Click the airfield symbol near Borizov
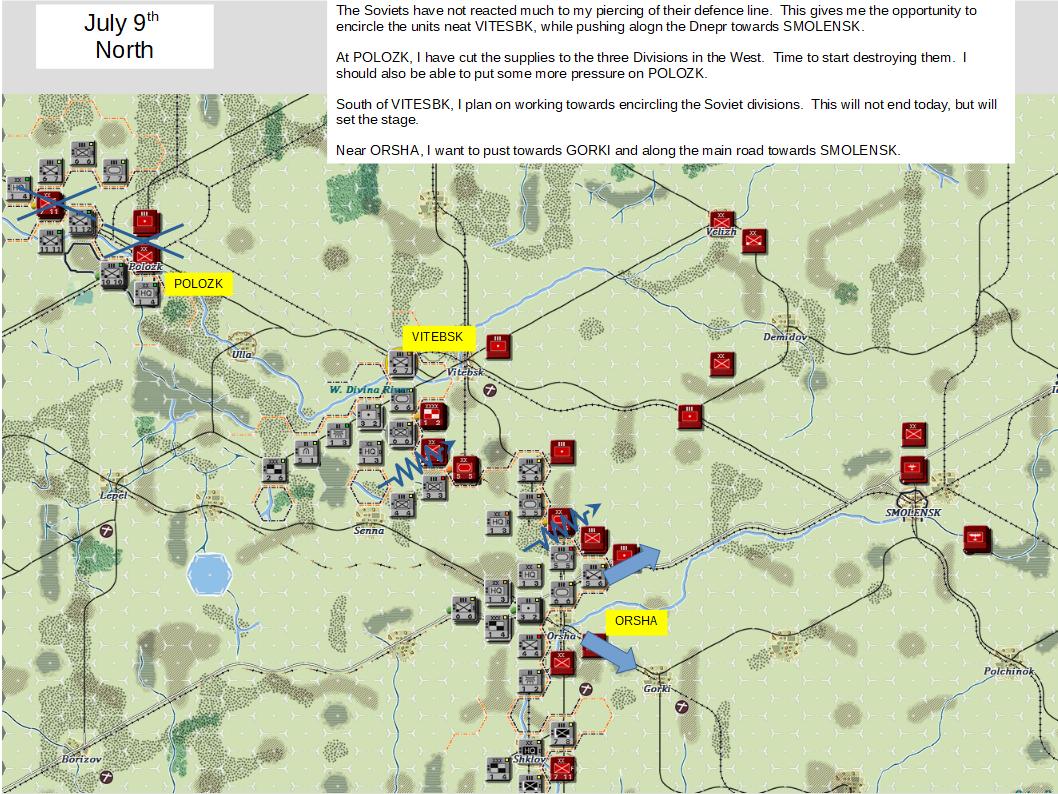This screenshot has width=1058, height=794. pyautogui.click(x=106, y=776)
